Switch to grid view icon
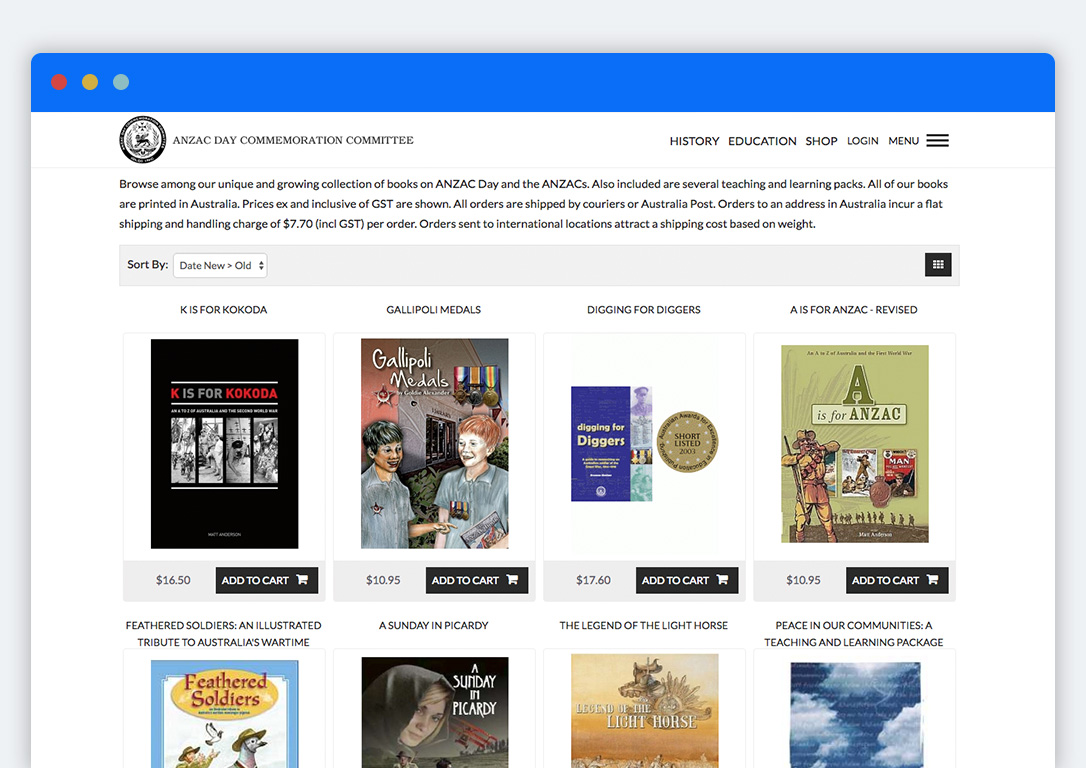This screenshot has width=1086, height=768. [x=938, y=265]
